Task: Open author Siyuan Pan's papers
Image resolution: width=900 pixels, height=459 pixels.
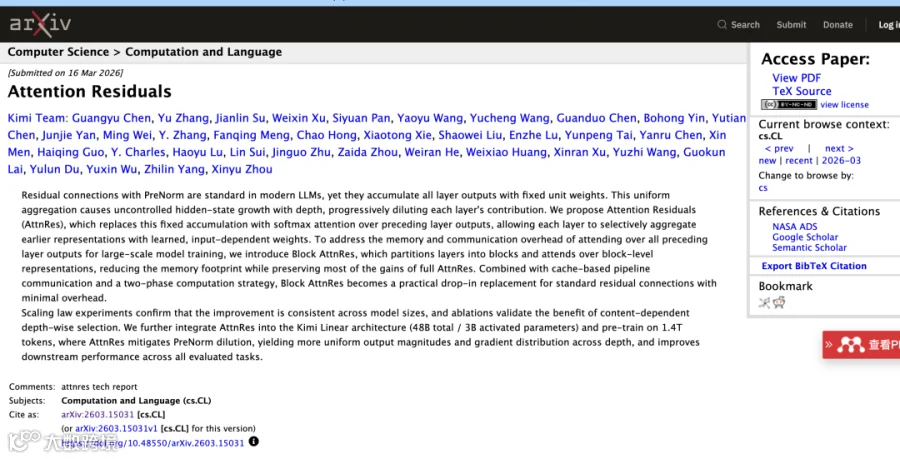Action: (x=361, y=118)
